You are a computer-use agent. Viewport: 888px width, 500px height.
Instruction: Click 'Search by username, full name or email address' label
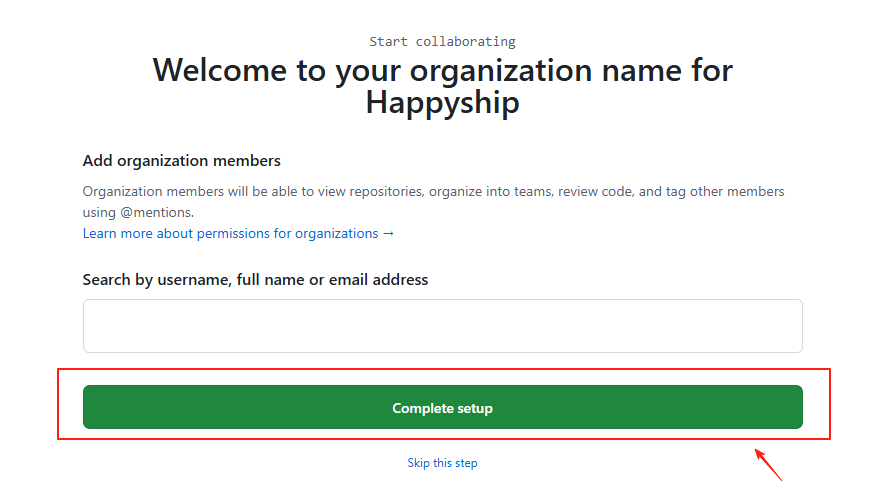255,280
